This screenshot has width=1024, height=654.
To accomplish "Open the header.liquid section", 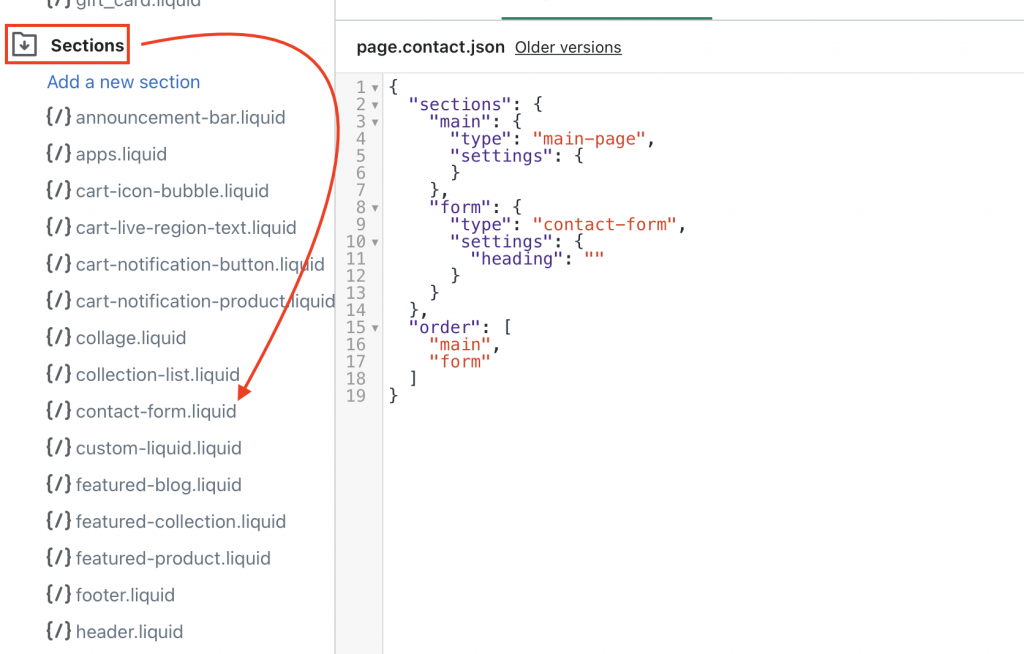I will coord(130,631).
